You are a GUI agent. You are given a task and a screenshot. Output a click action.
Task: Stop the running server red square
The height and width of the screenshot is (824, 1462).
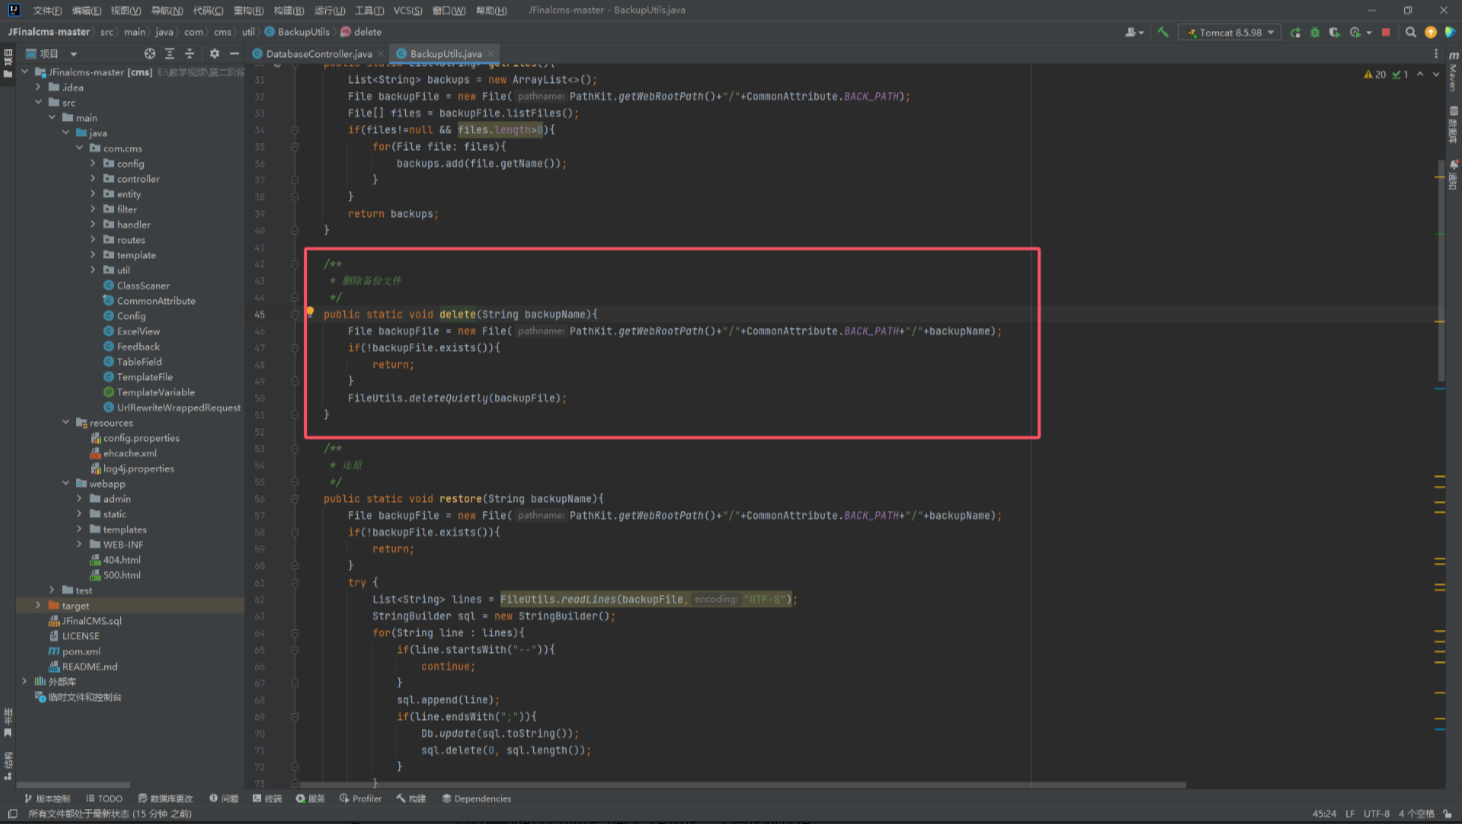pos(1386,32)
